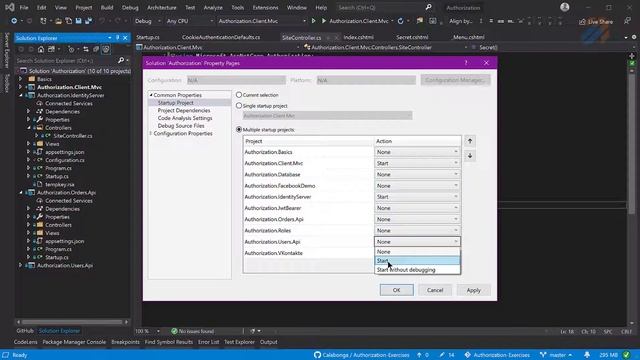This screenshot has height=360, width=640.
Task: Open the Error List tab
Action: [209, 342]
